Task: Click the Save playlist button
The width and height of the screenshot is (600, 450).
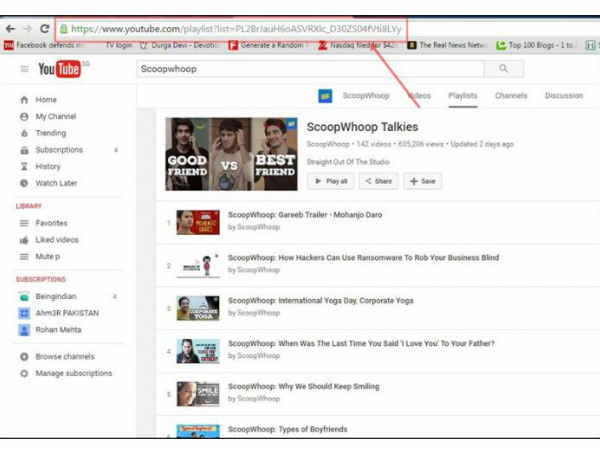Action: (422, 181)
